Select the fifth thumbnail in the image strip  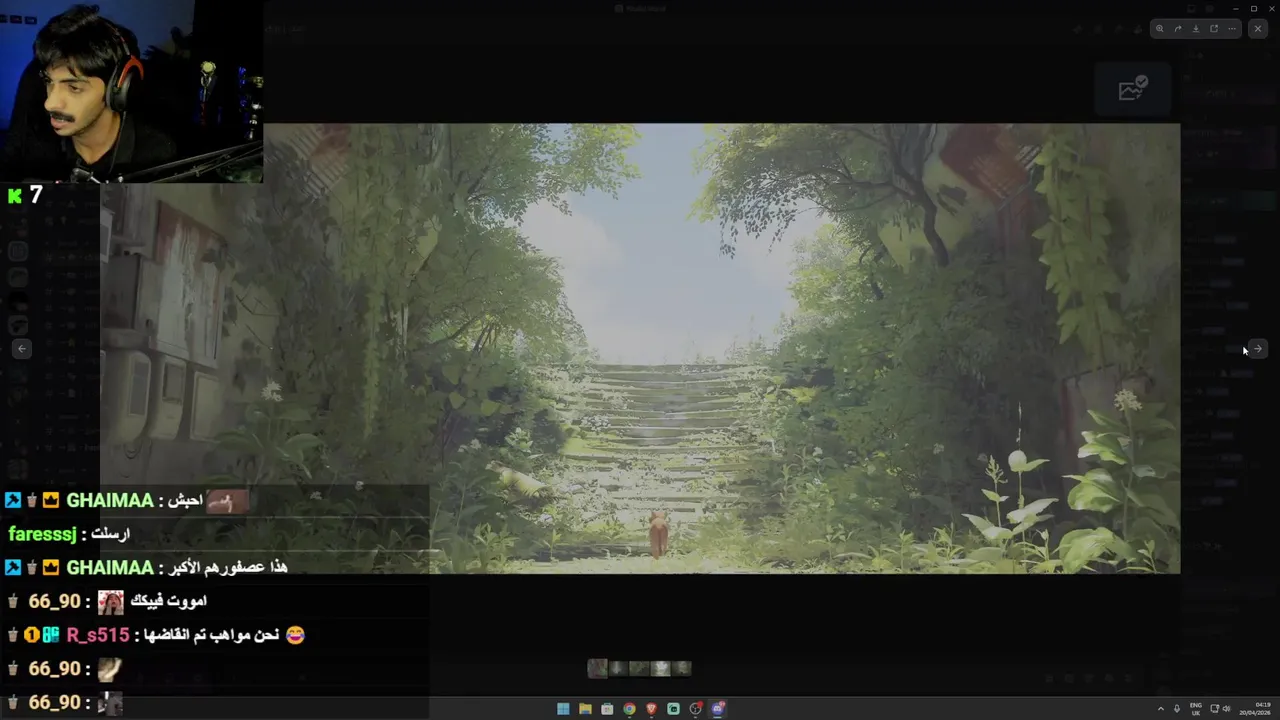pos(682,668)
